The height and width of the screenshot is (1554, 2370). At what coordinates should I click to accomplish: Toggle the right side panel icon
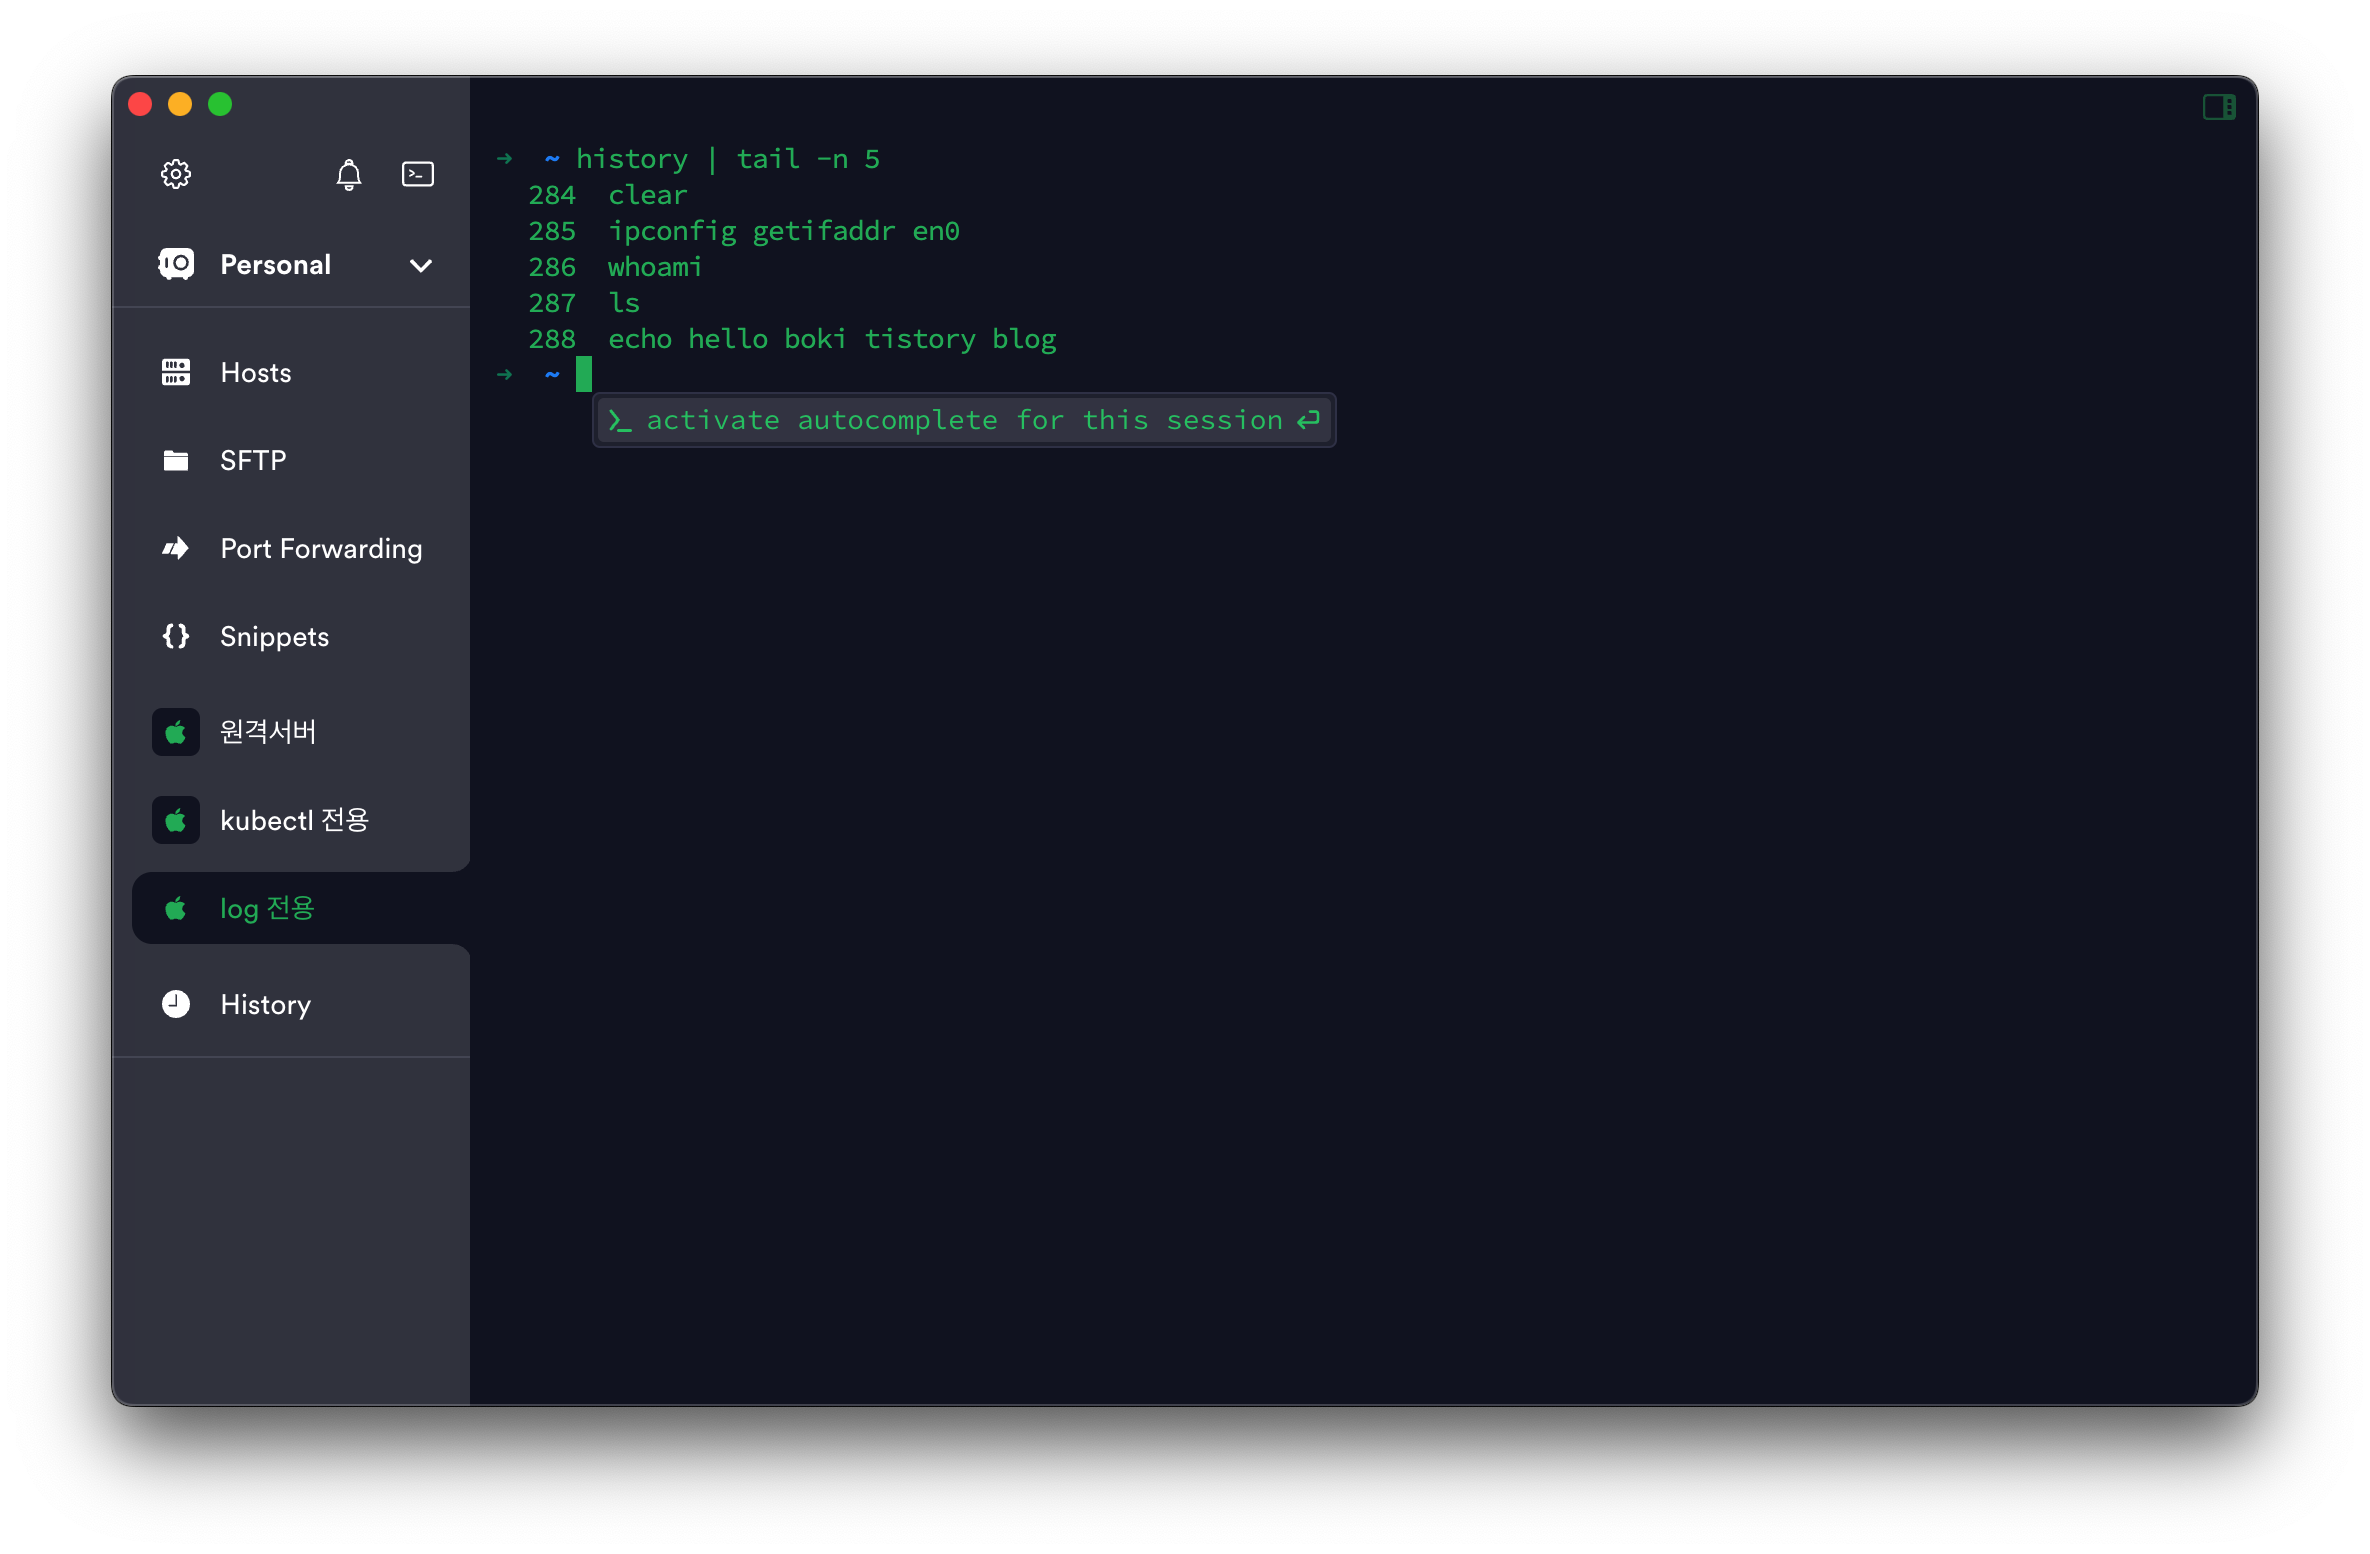(2218, 107)
